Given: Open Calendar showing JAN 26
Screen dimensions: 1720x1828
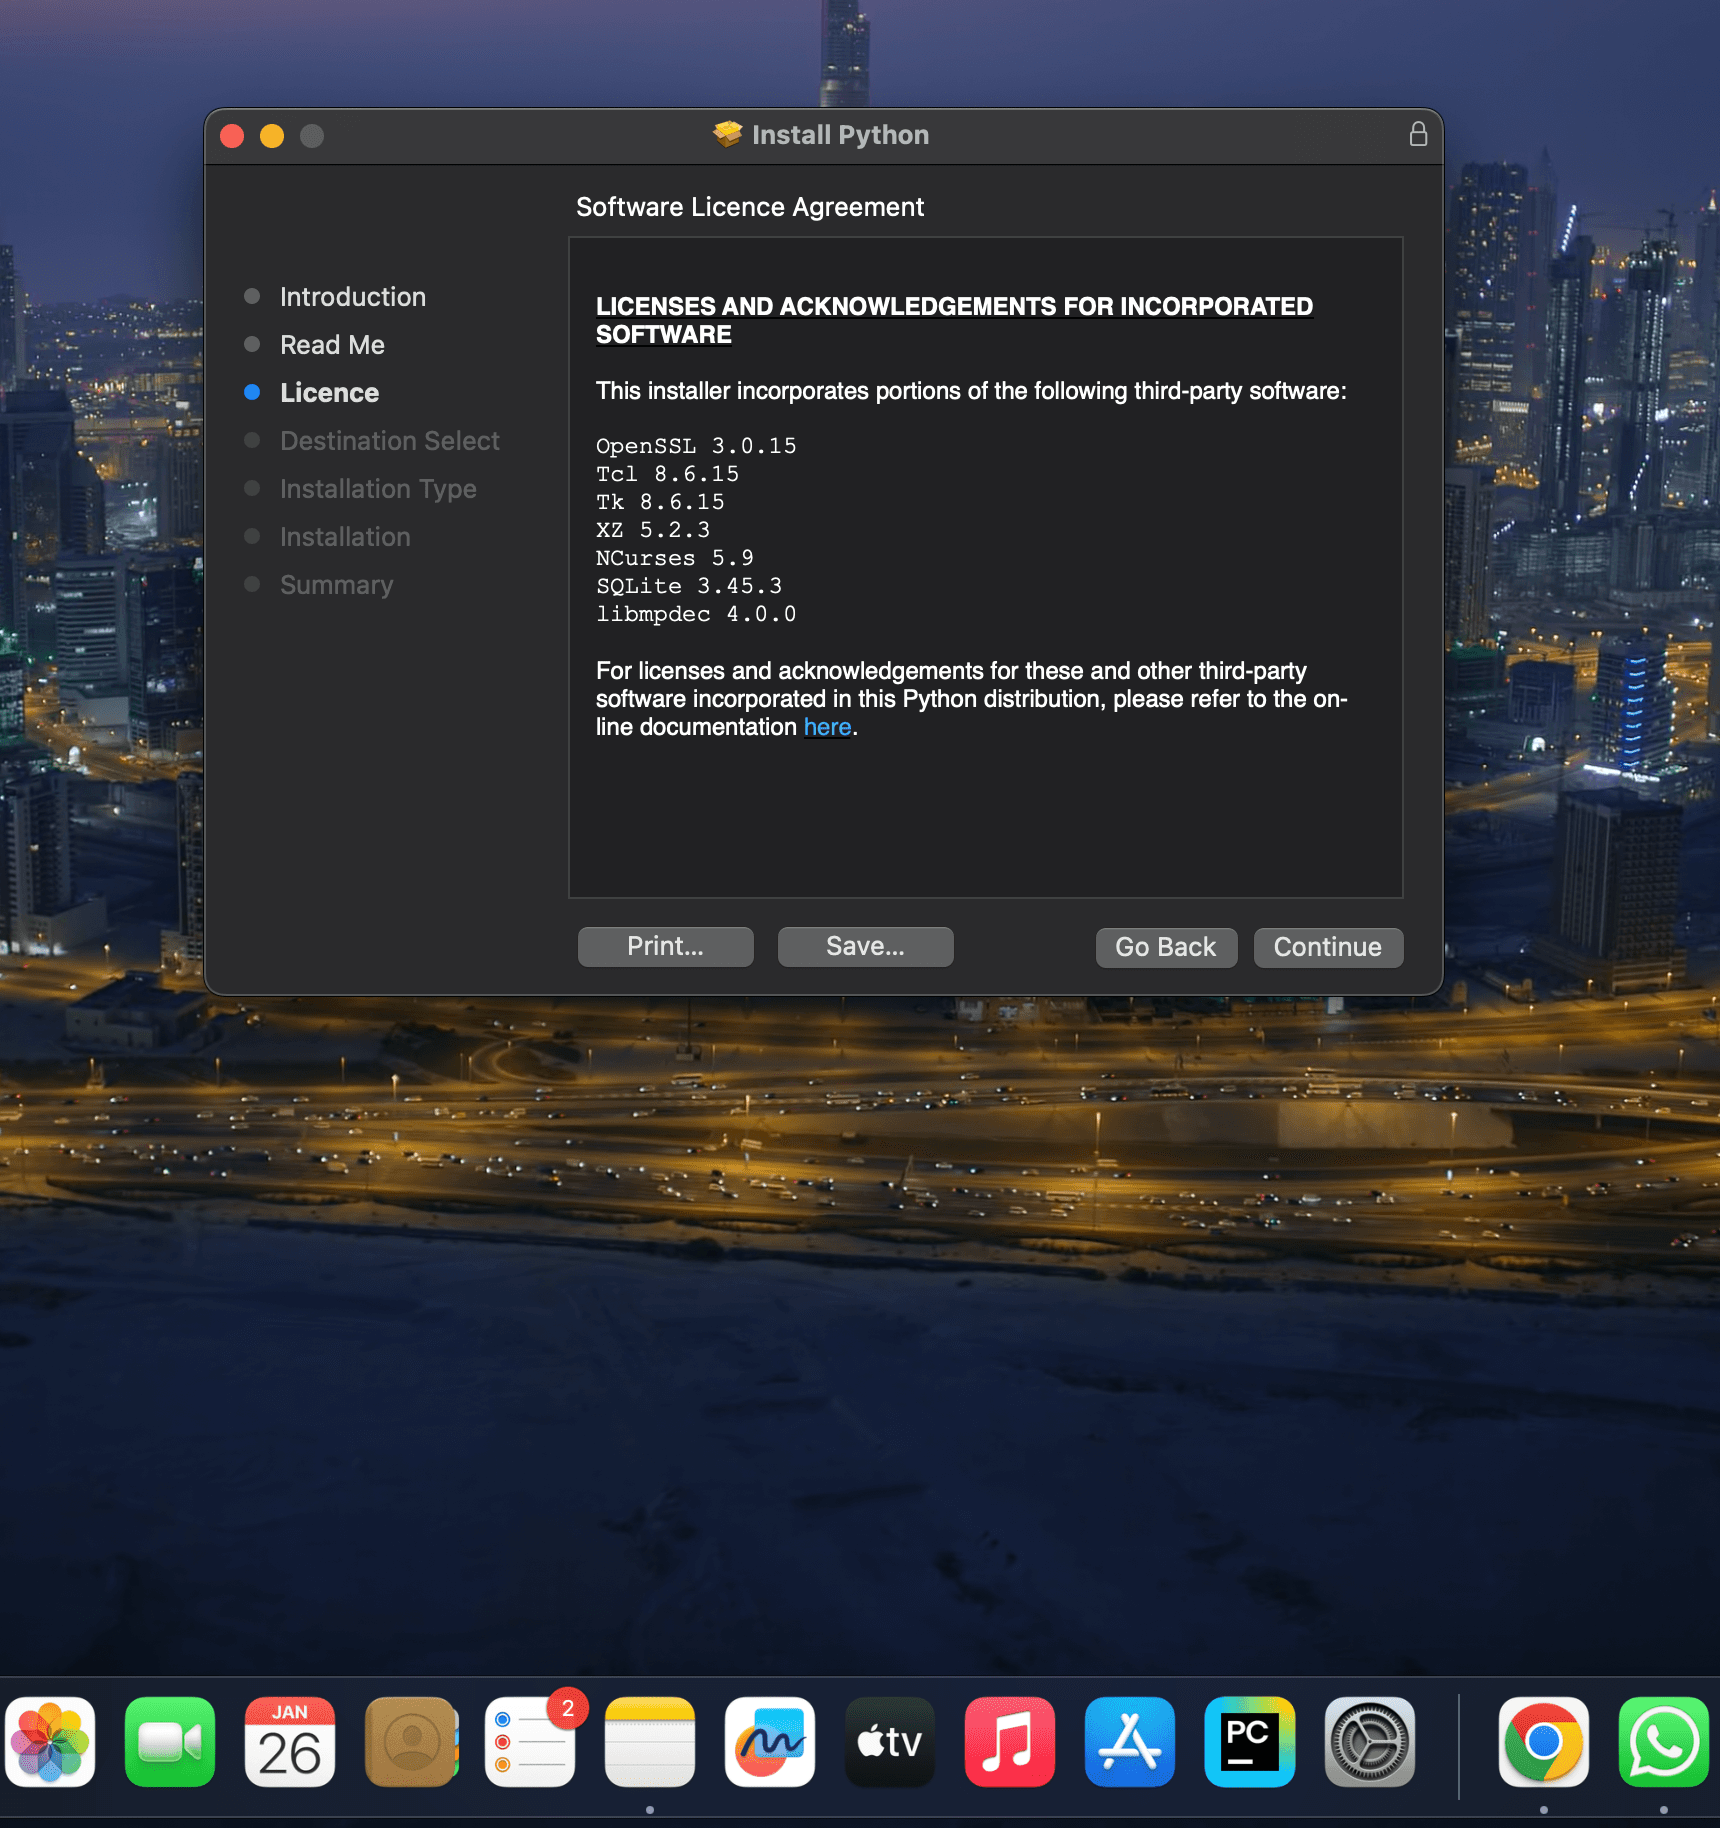Looking at the screenshot, I should (x=290, y=1741).
